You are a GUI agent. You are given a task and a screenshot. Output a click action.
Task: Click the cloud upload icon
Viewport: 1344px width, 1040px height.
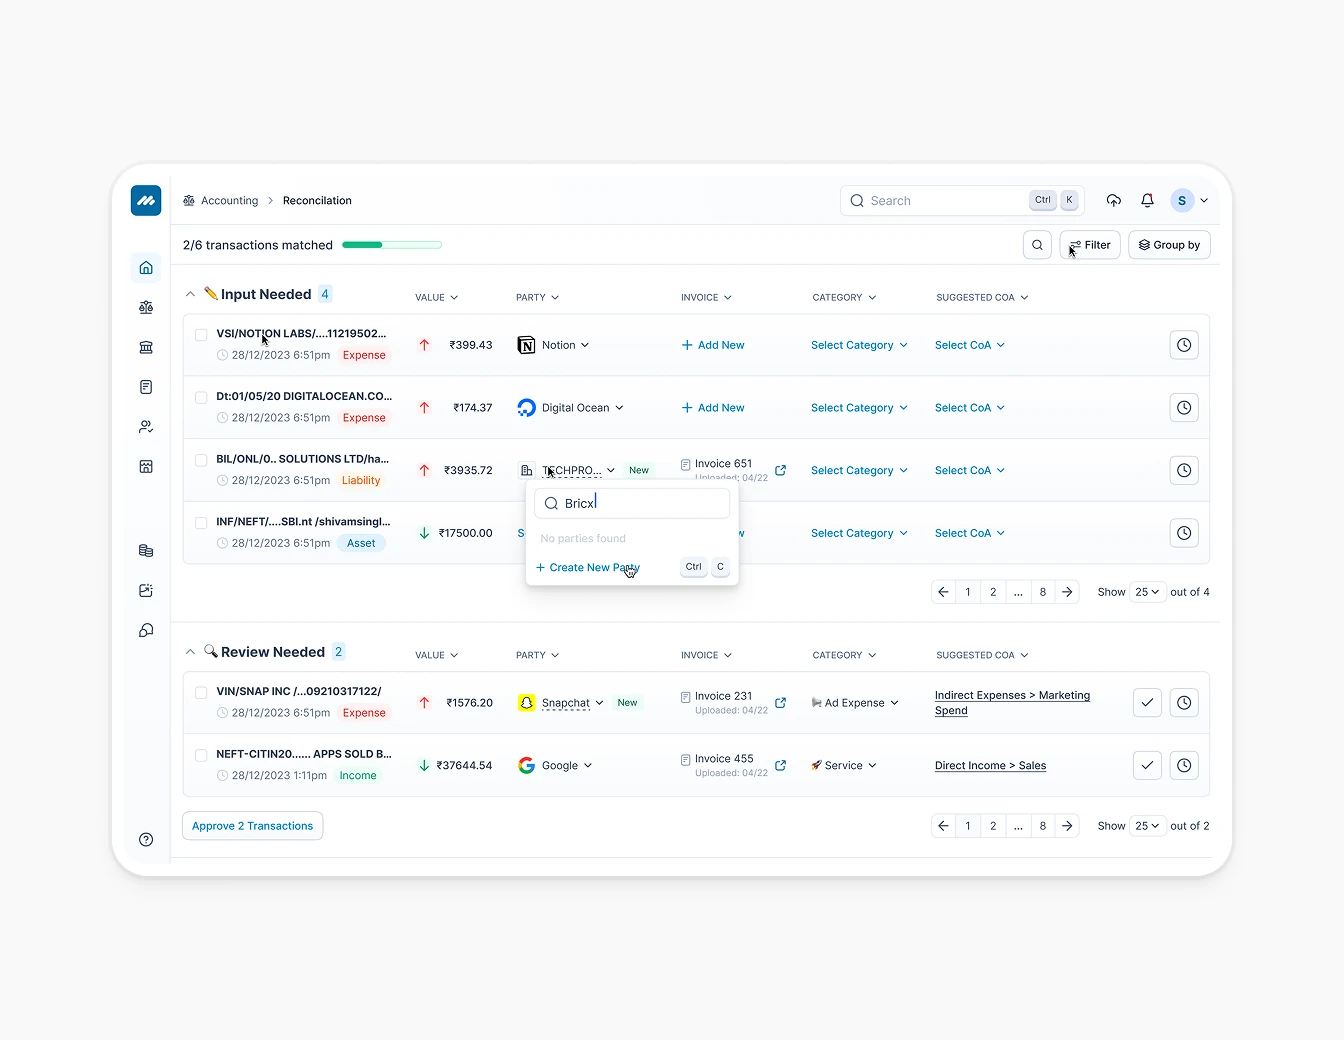click(1113, 200)
